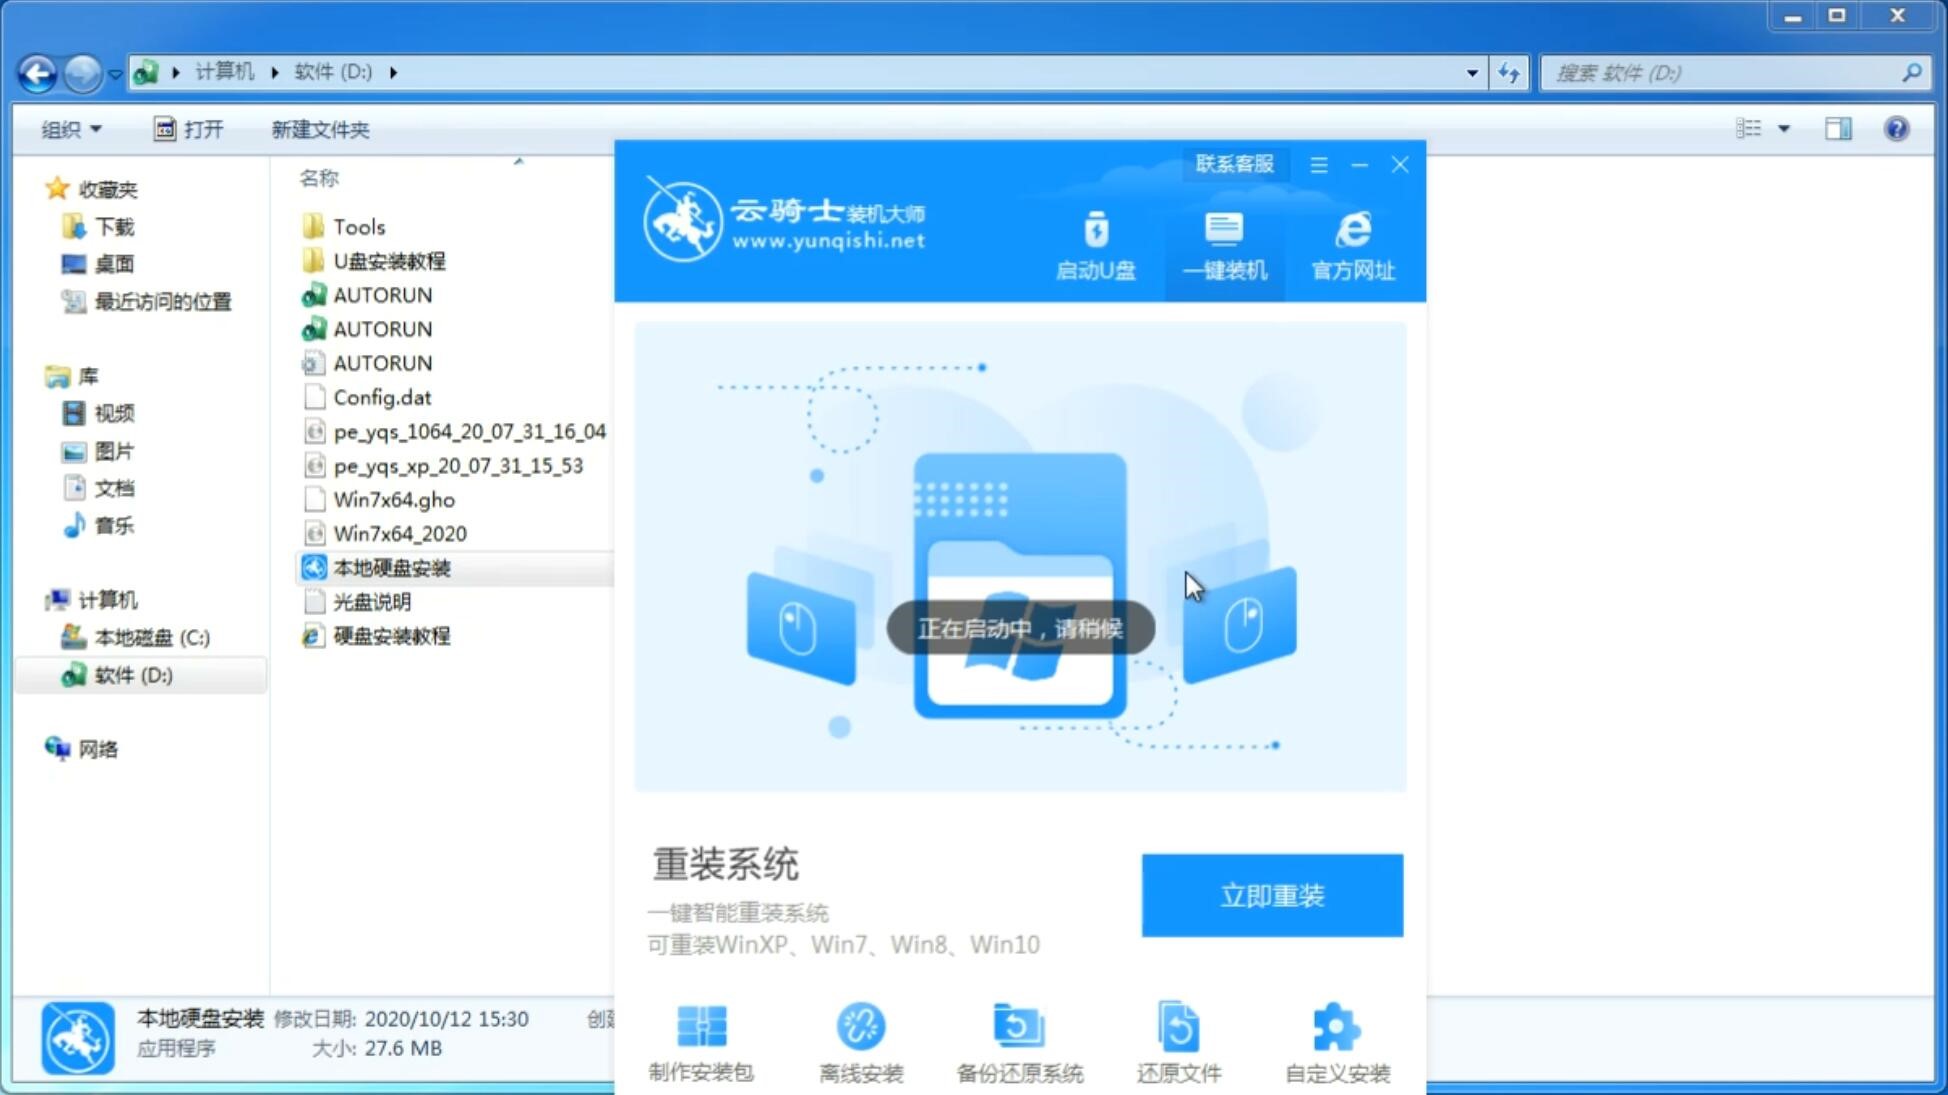The width and height of the screenshot is (1948, 1095).
Task: Open 联系客服 customer service link
Action: 1231,163
